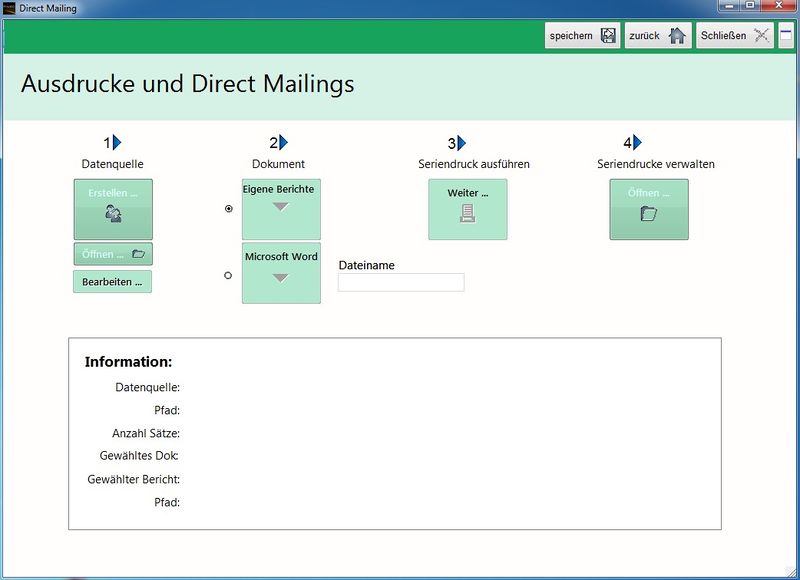The height and width of the screenshot is (580, 800).
Task: Click the folder icon on the Öffnen button
Action: point(137,254)
